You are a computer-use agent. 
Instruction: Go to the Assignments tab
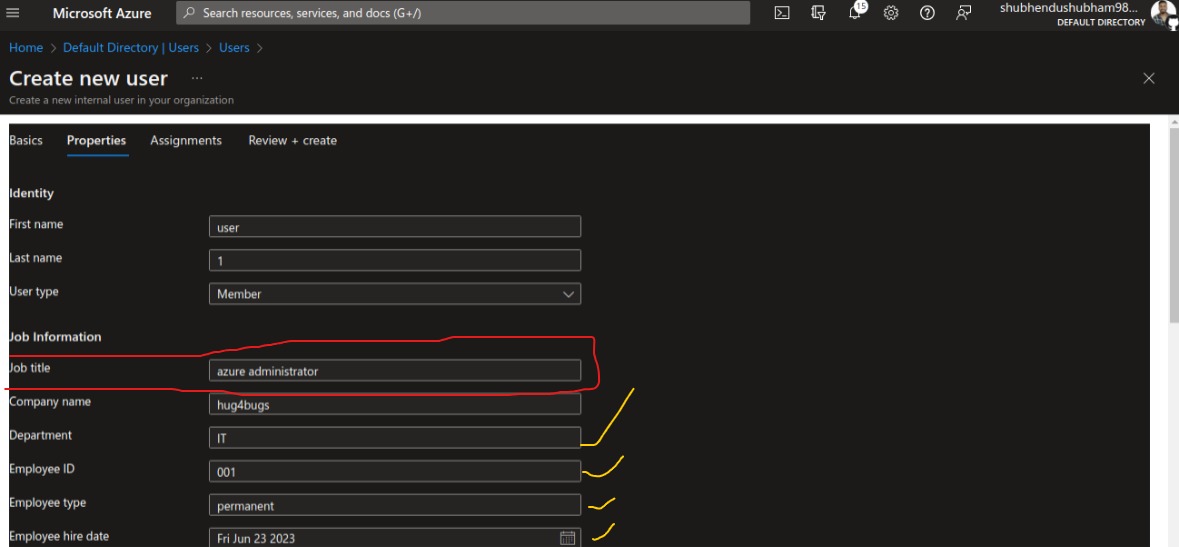coord(186,141)
